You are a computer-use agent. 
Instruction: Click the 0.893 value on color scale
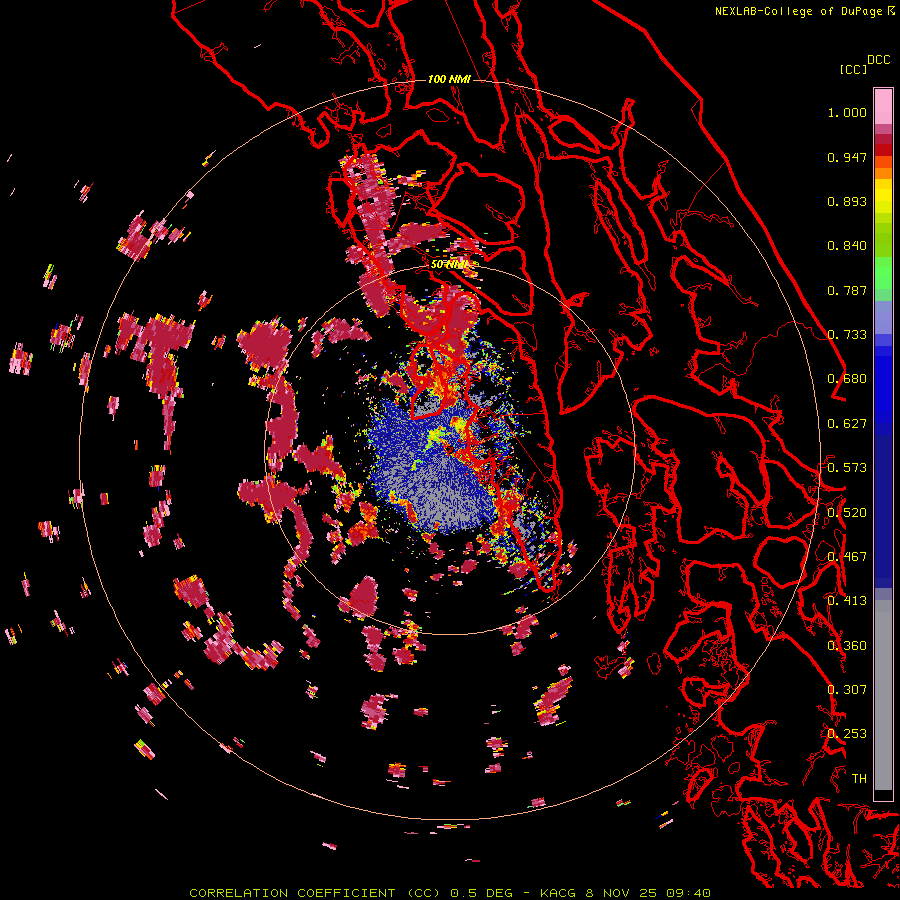pyautogui.click(x=847, y=201)
